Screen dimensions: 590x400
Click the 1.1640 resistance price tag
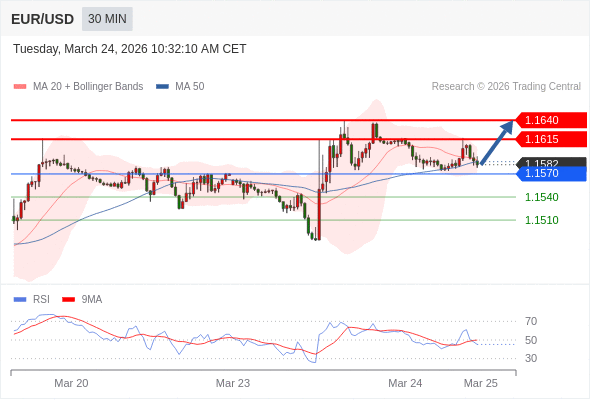551,120
